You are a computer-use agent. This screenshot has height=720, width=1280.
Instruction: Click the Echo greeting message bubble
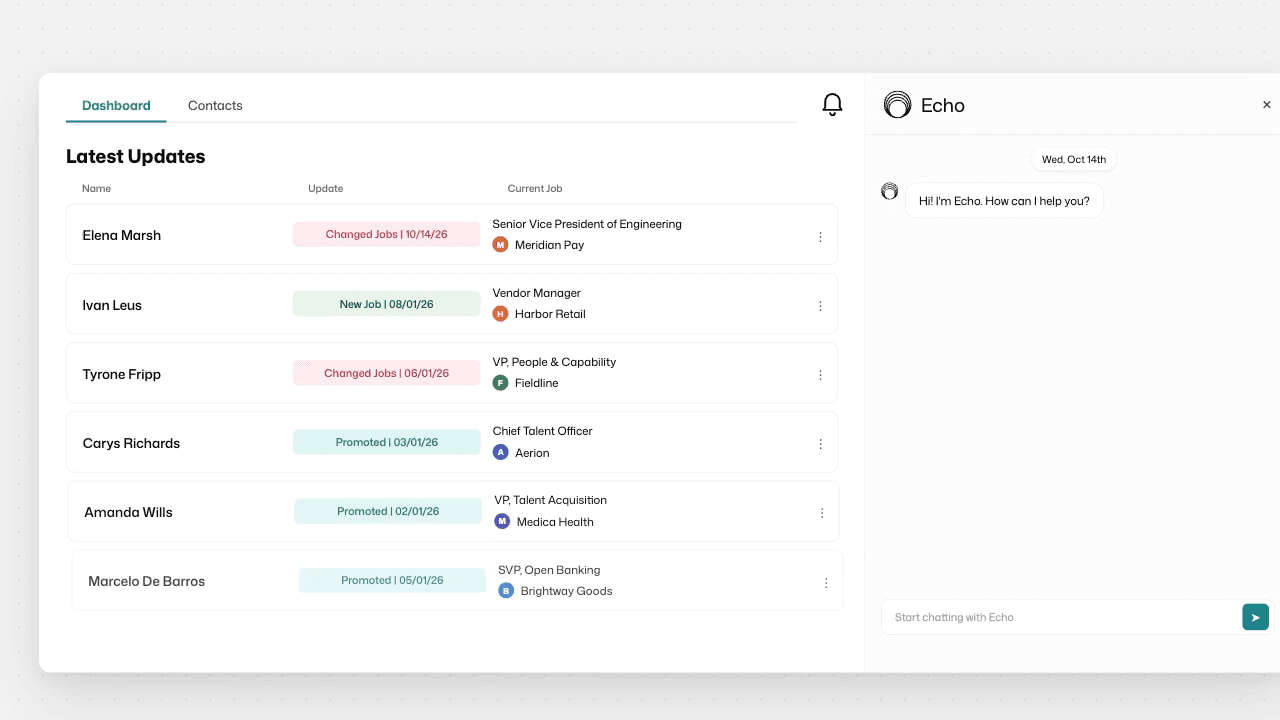click(1004, 201)
